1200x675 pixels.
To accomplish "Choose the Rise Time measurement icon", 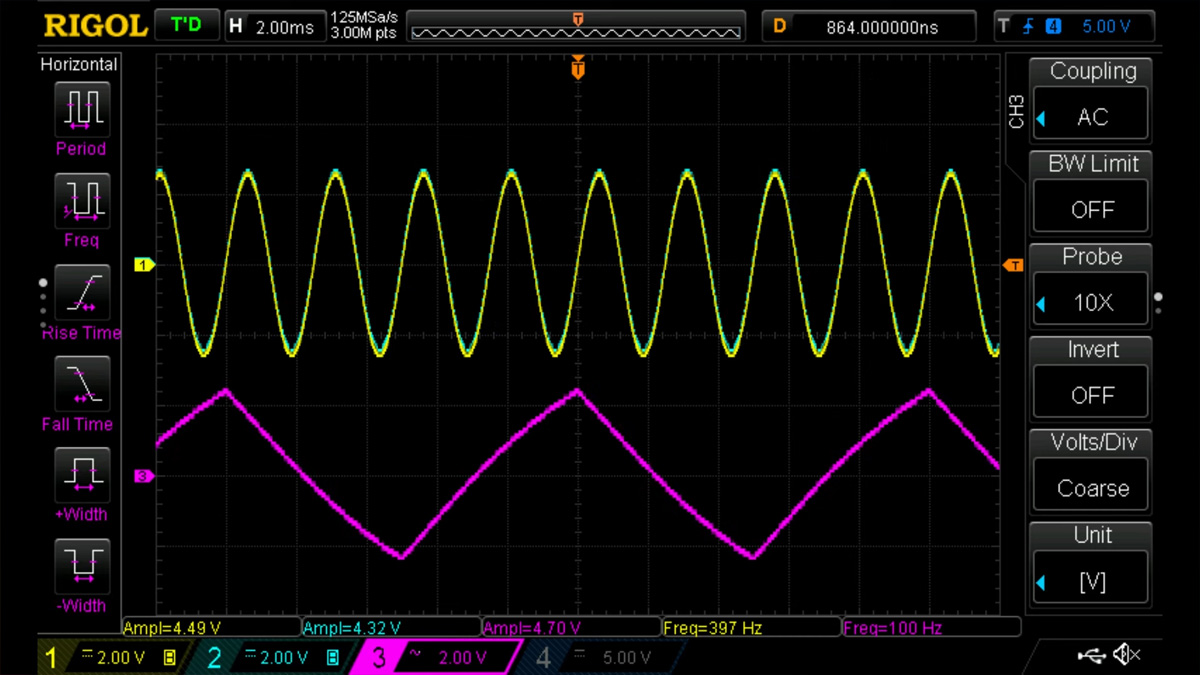I will (x=80, y=292).
